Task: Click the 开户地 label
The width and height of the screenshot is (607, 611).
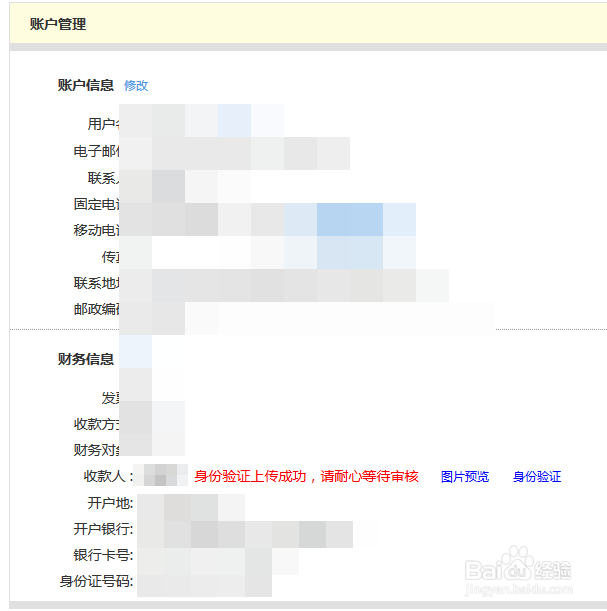Action: [110, 503]
